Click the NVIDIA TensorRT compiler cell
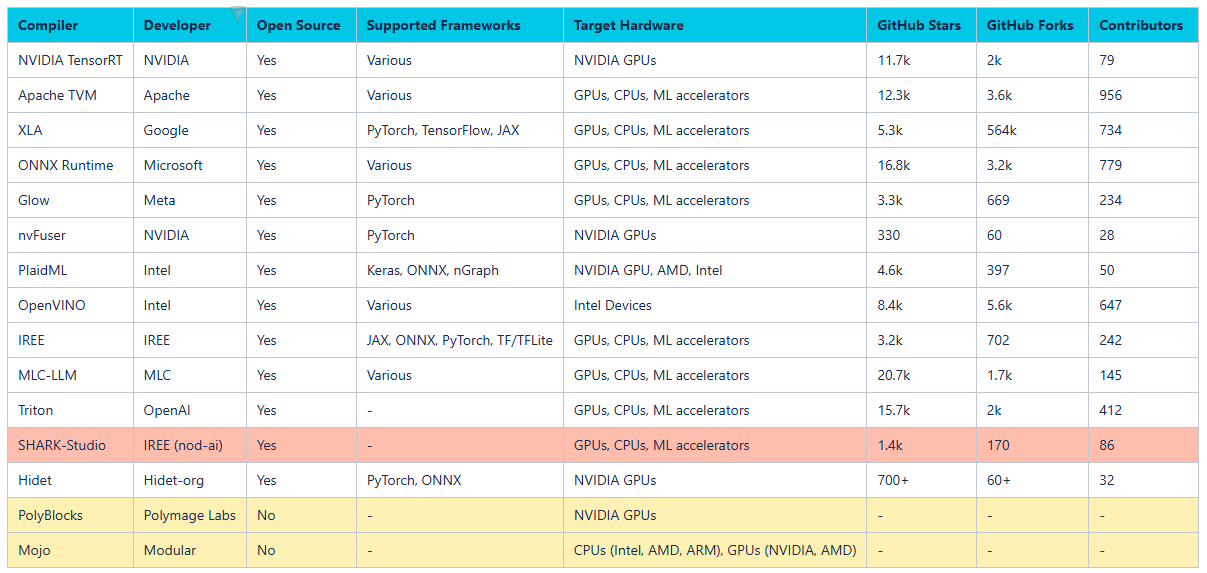This screenshot has width=1207, height=573. [70, 60]
